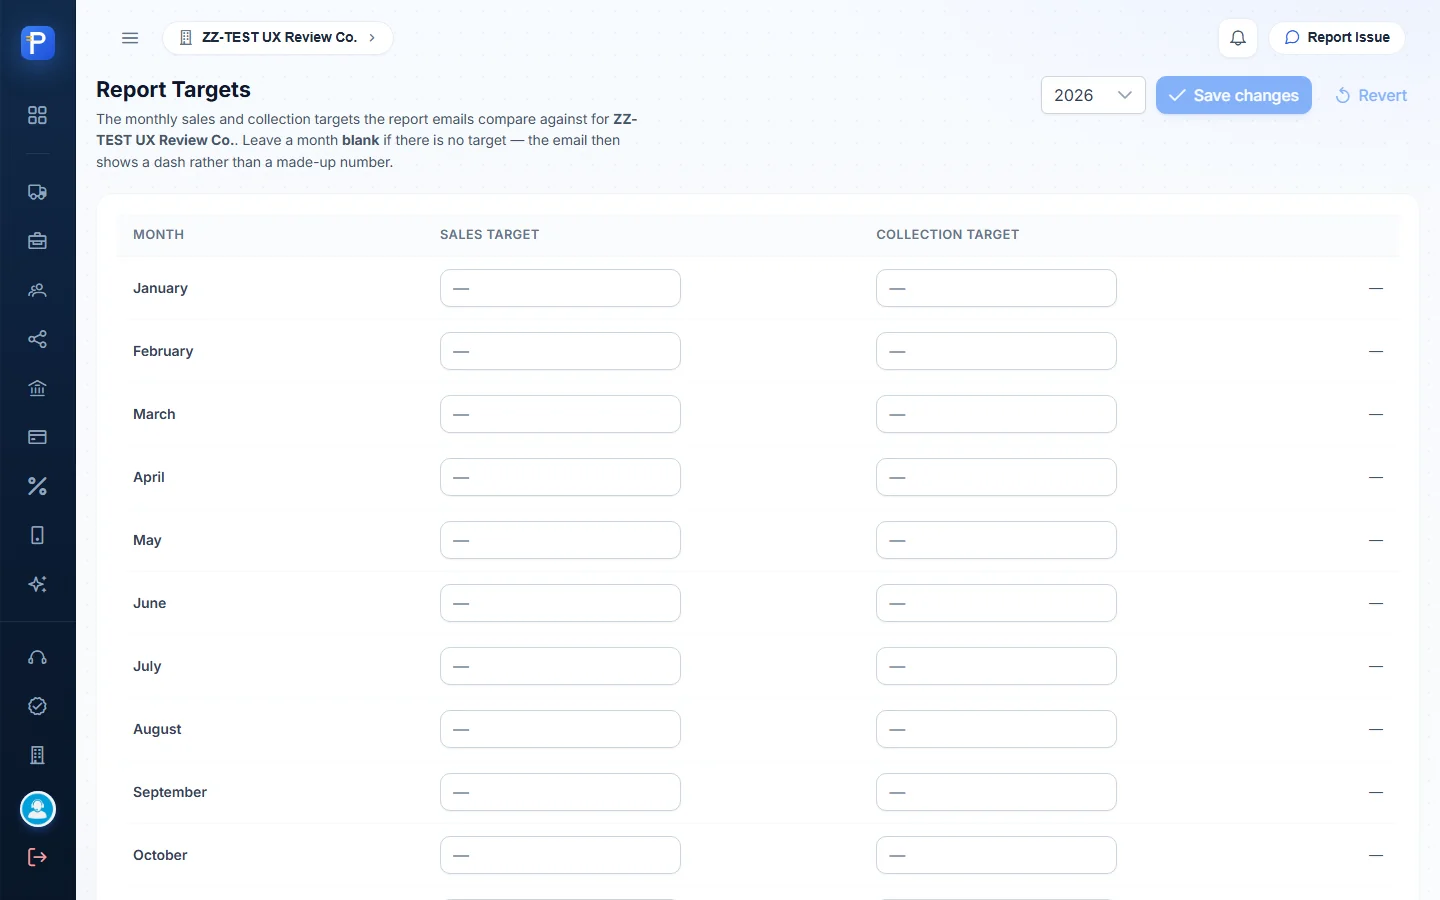Open the sparkle AI icon in sidebar
The height and width of the screenshot is (900, 1440).
point(37,584)
